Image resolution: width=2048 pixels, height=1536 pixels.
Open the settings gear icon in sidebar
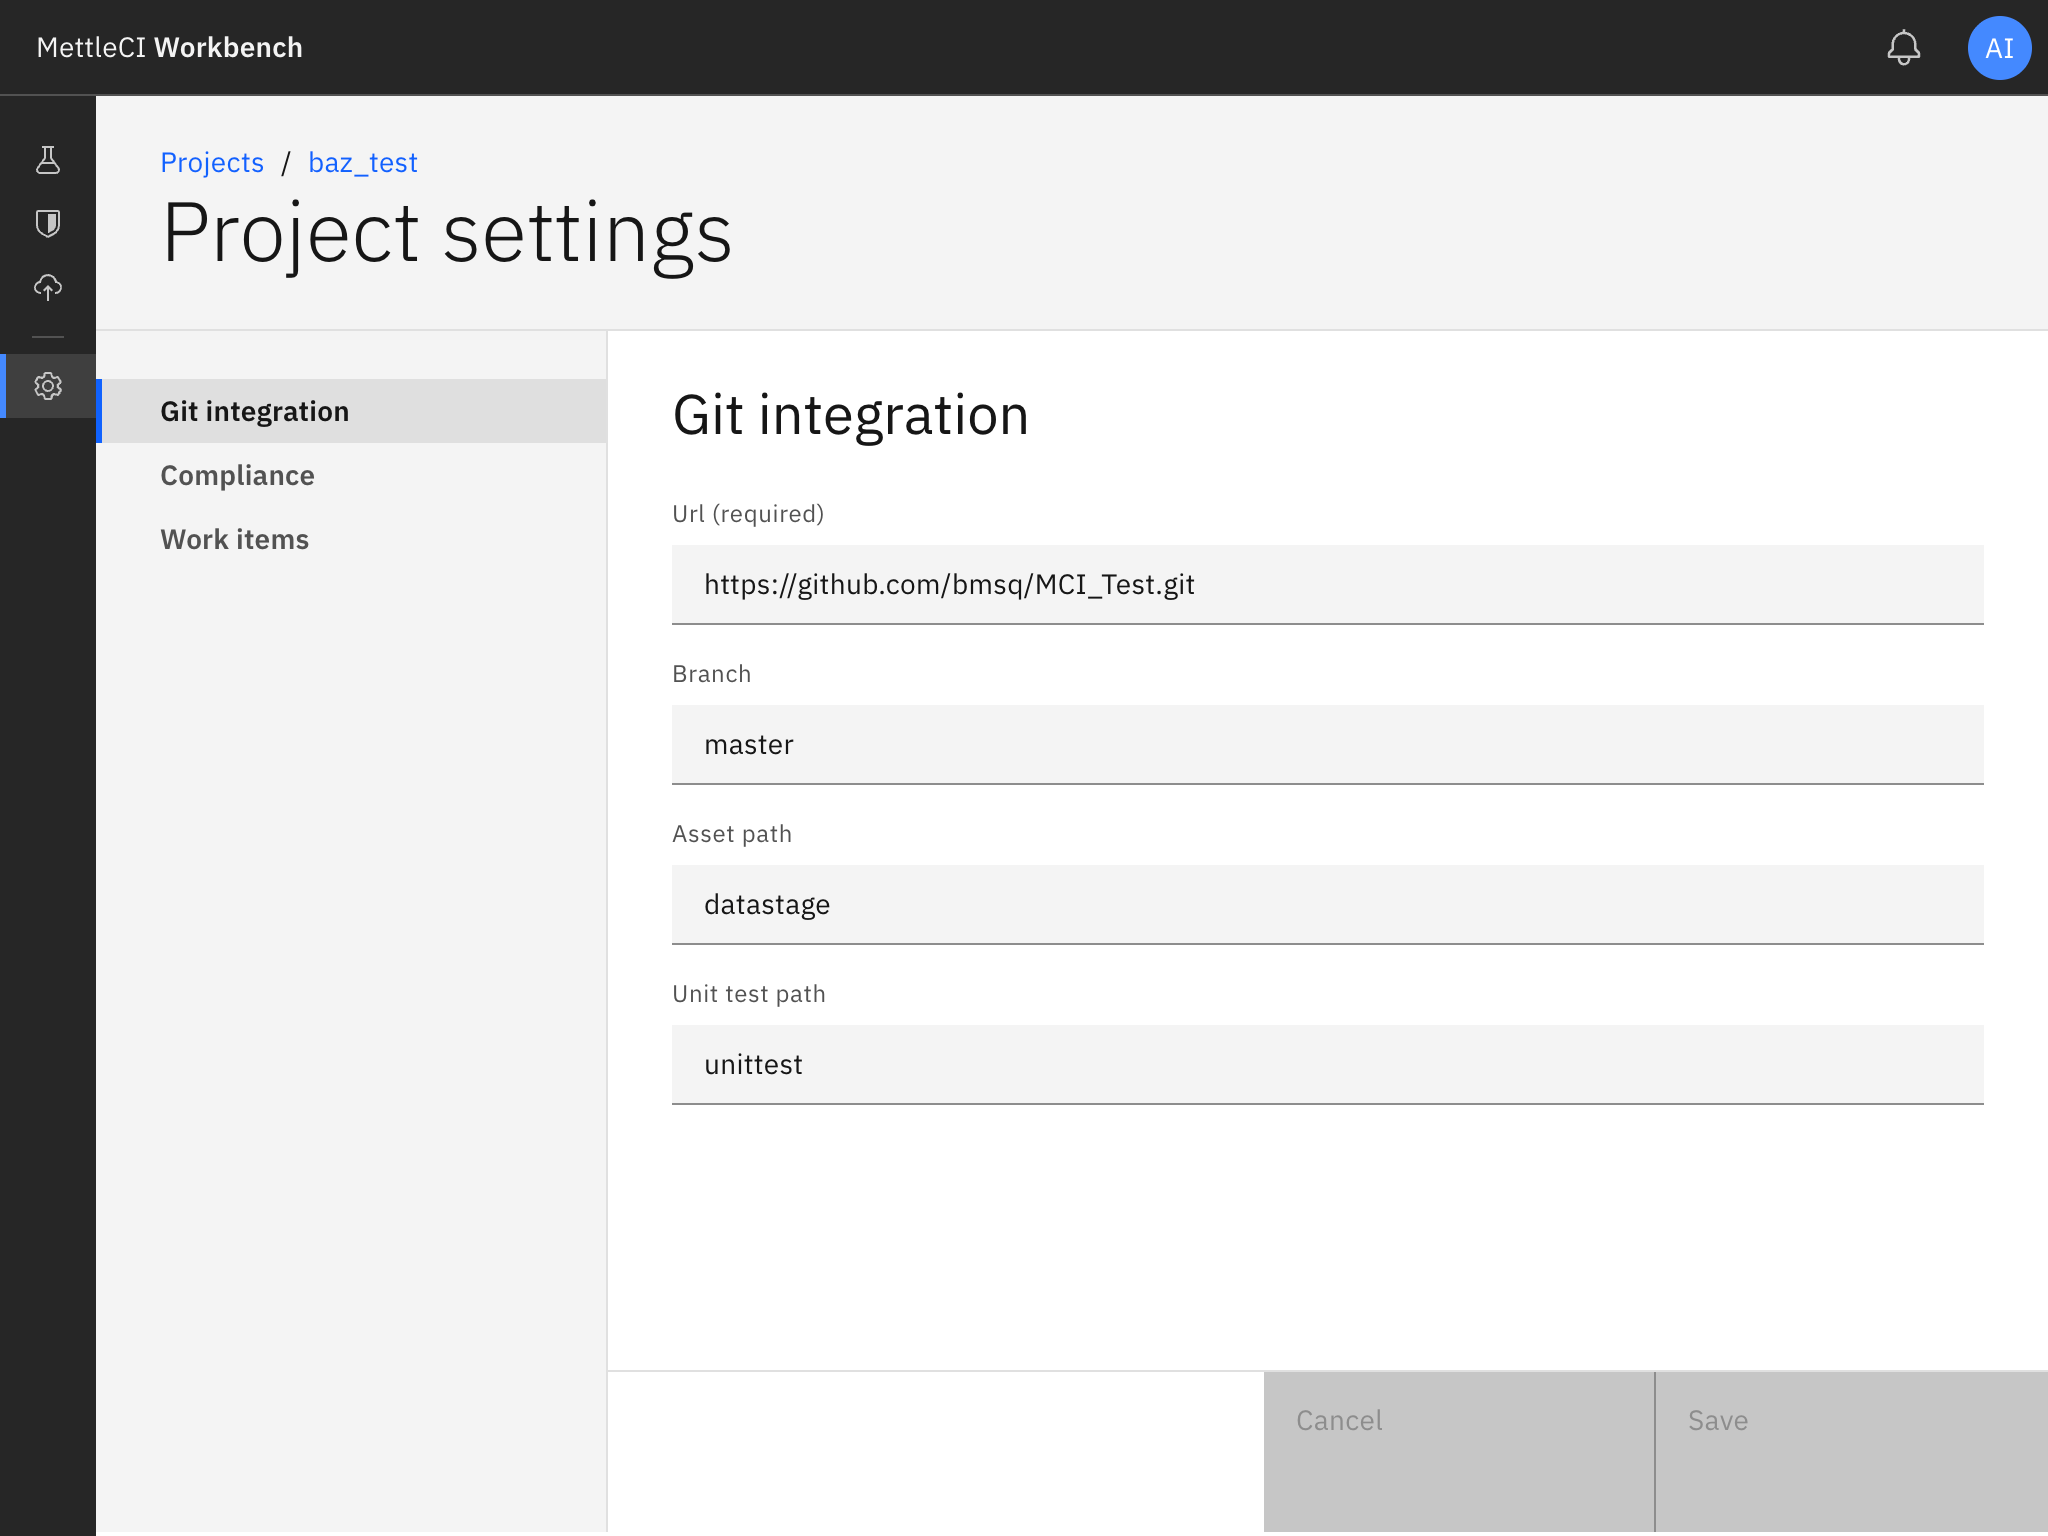48,387
